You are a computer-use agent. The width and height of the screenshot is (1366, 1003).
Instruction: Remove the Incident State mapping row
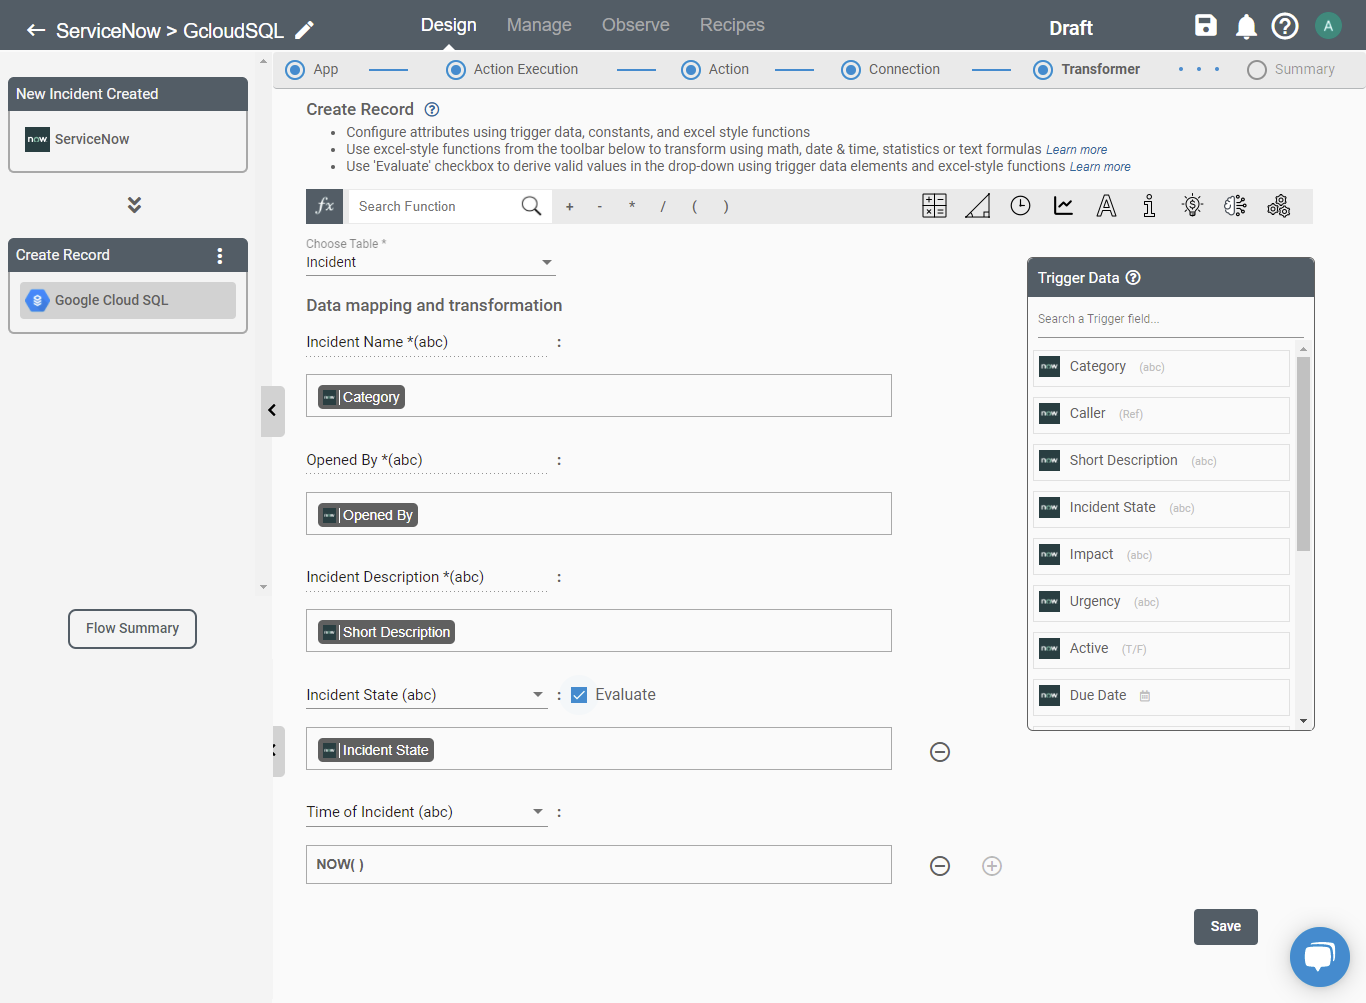pos(940,752)
